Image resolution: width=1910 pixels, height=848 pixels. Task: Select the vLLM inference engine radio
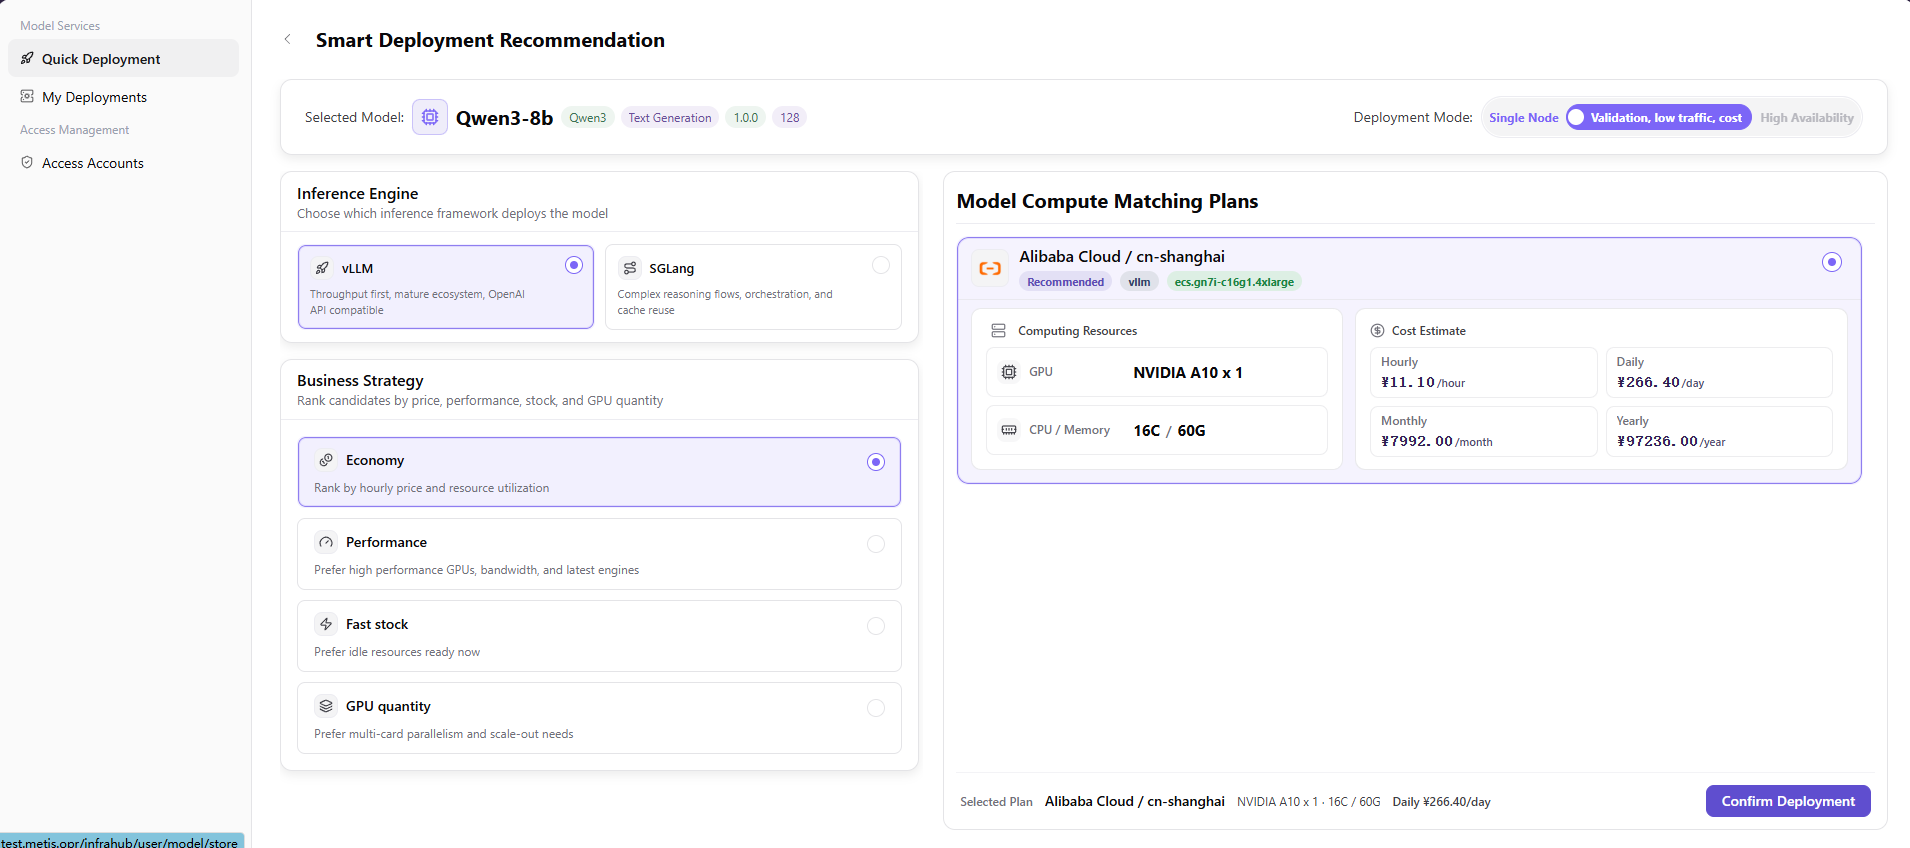coord(574,265)
